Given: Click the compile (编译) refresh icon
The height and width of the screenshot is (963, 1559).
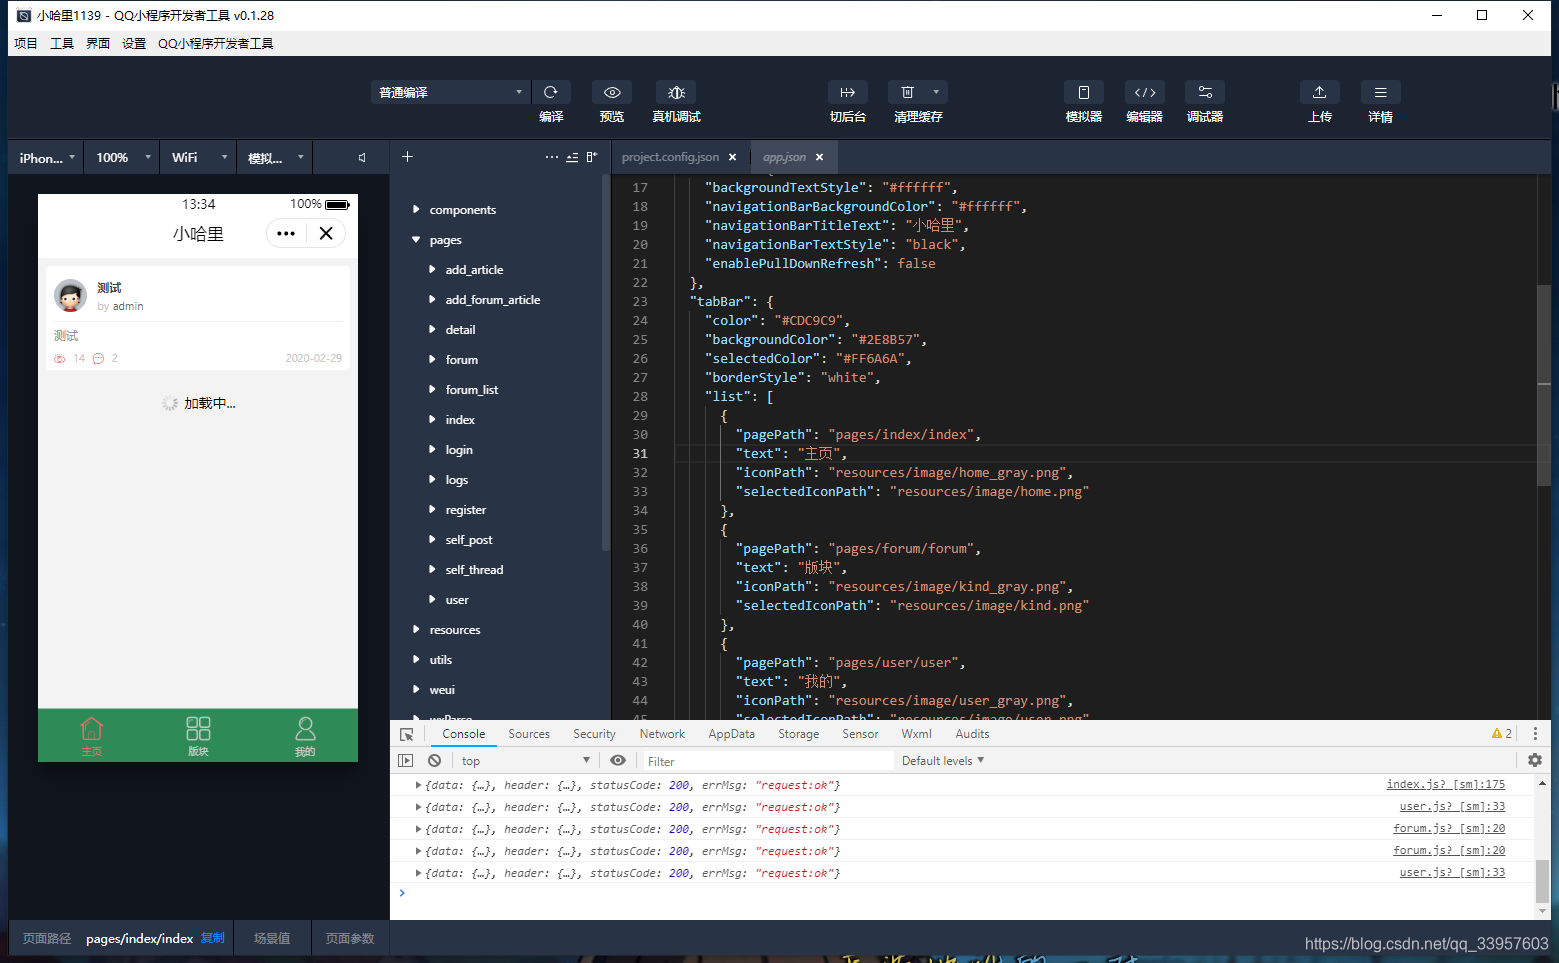Looking at the screenshot, I should click(550, 92).
